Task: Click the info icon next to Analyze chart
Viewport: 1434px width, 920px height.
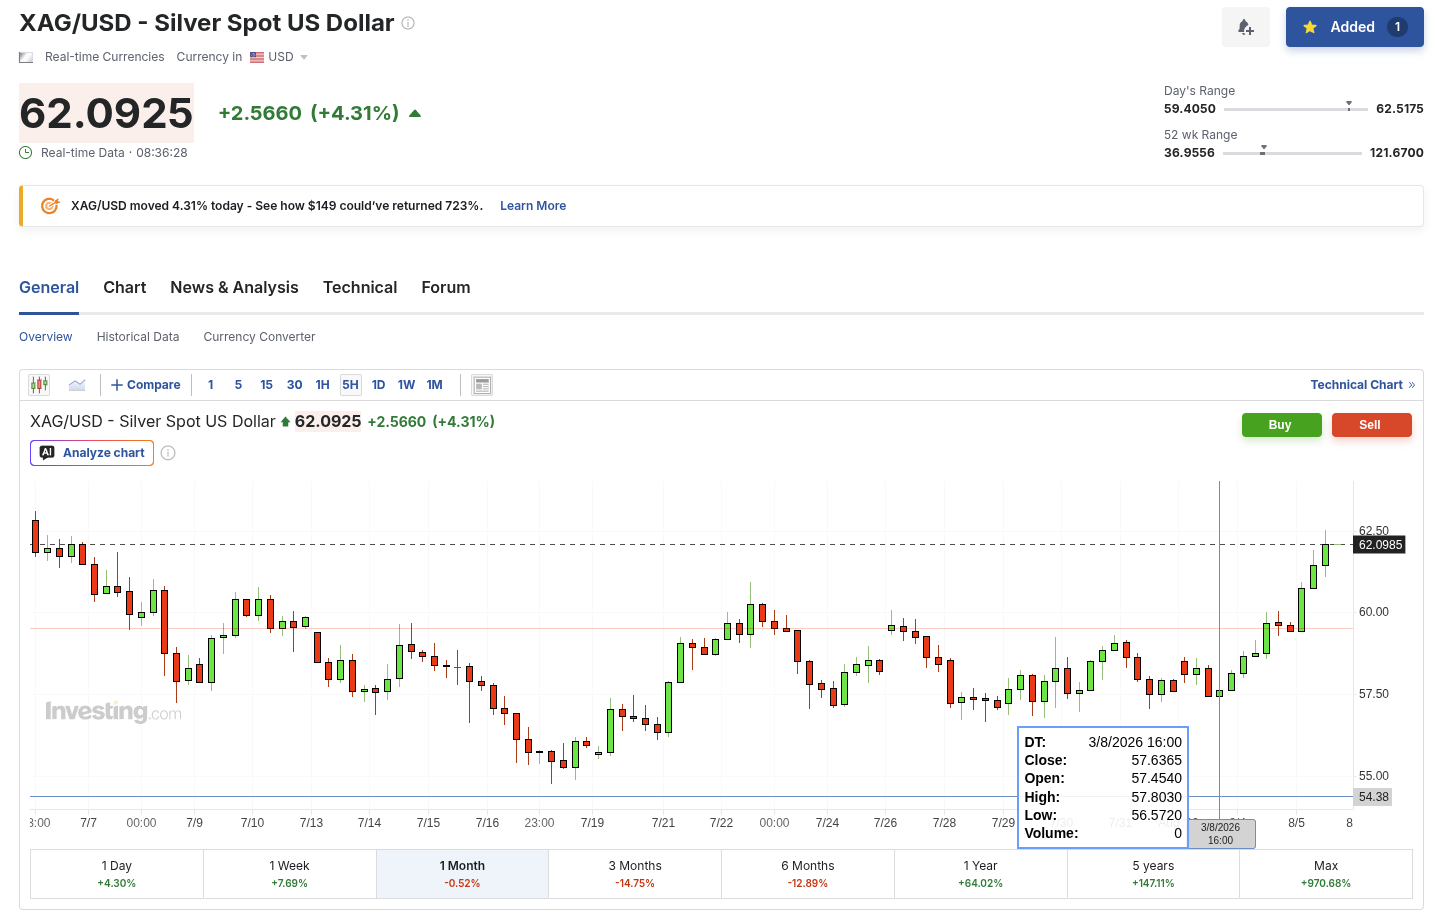Action: pos(168,453)
